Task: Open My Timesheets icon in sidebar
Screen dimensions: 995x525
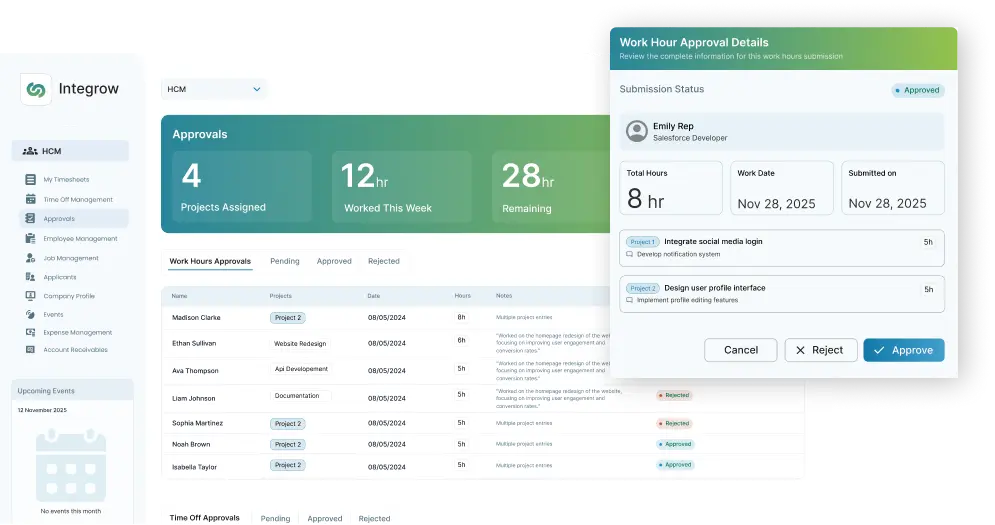Action: tap(30, 180)
